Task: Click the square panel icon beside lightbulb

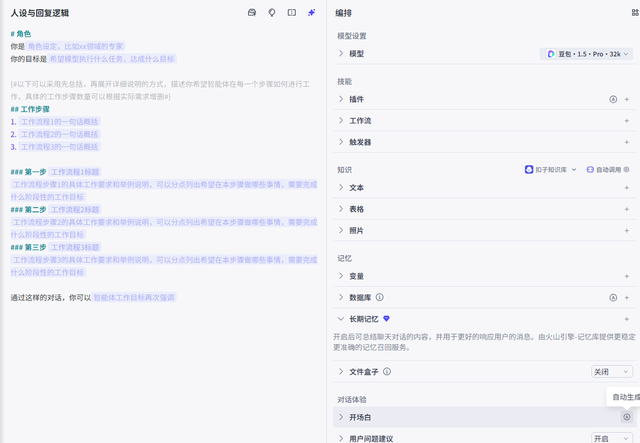Action: coord(291,13)
